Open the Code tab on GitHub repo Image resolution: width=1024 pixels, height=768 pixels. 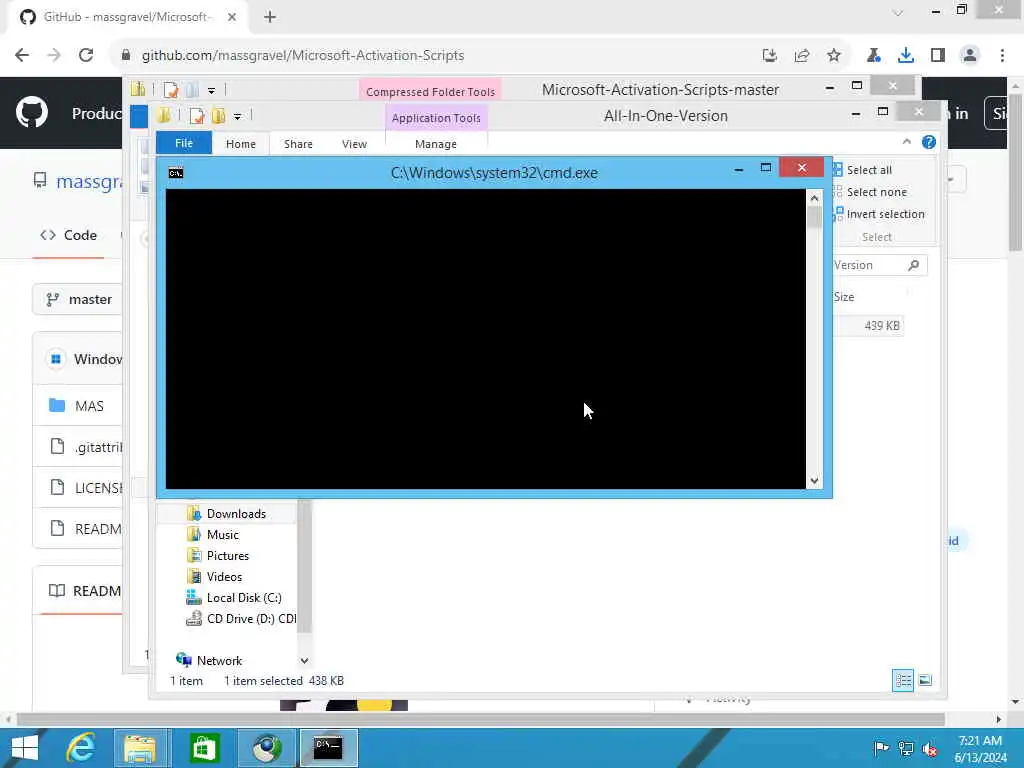69,235
